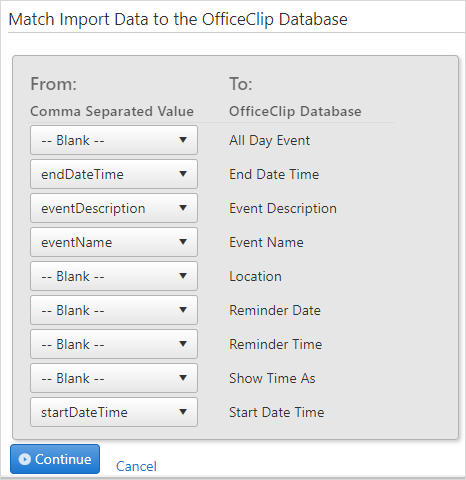This screenshot has height=480, width=466.
Task: Open the dropdown for Reminder Time
Action: 114,344
